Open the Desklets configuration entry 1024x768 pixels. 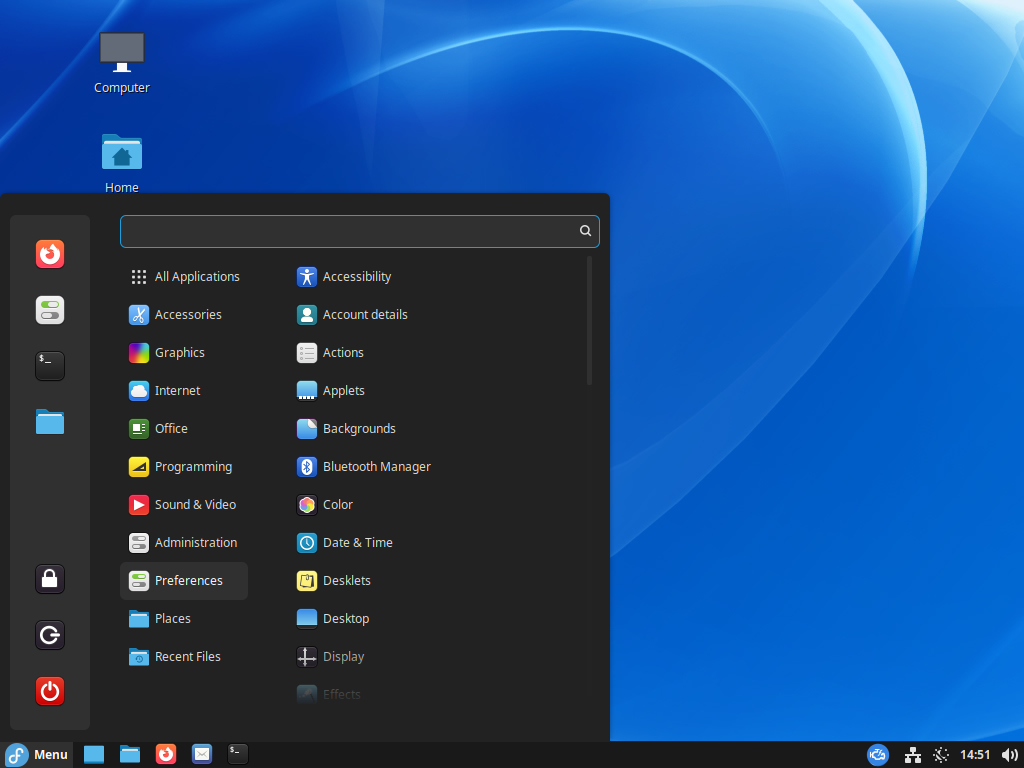tap(346, 580)
